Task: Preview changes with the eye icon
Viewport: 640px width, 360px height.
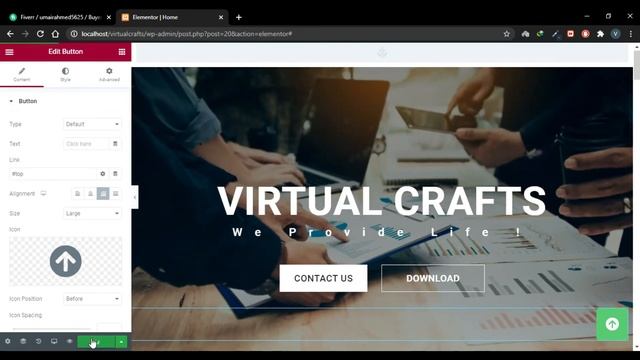Action: (x=69, y=341)
